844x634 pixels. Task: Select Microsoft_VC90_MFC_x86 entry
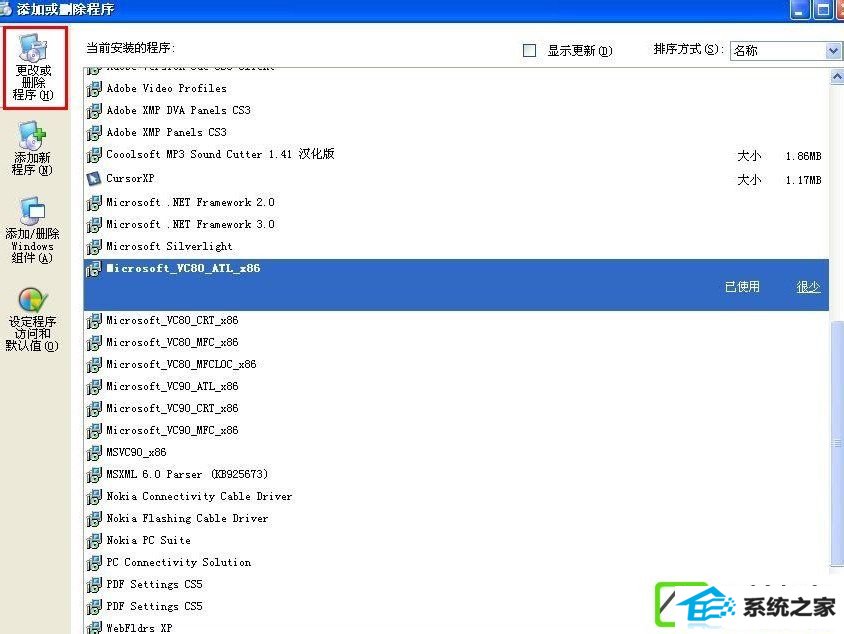point(172,431)
